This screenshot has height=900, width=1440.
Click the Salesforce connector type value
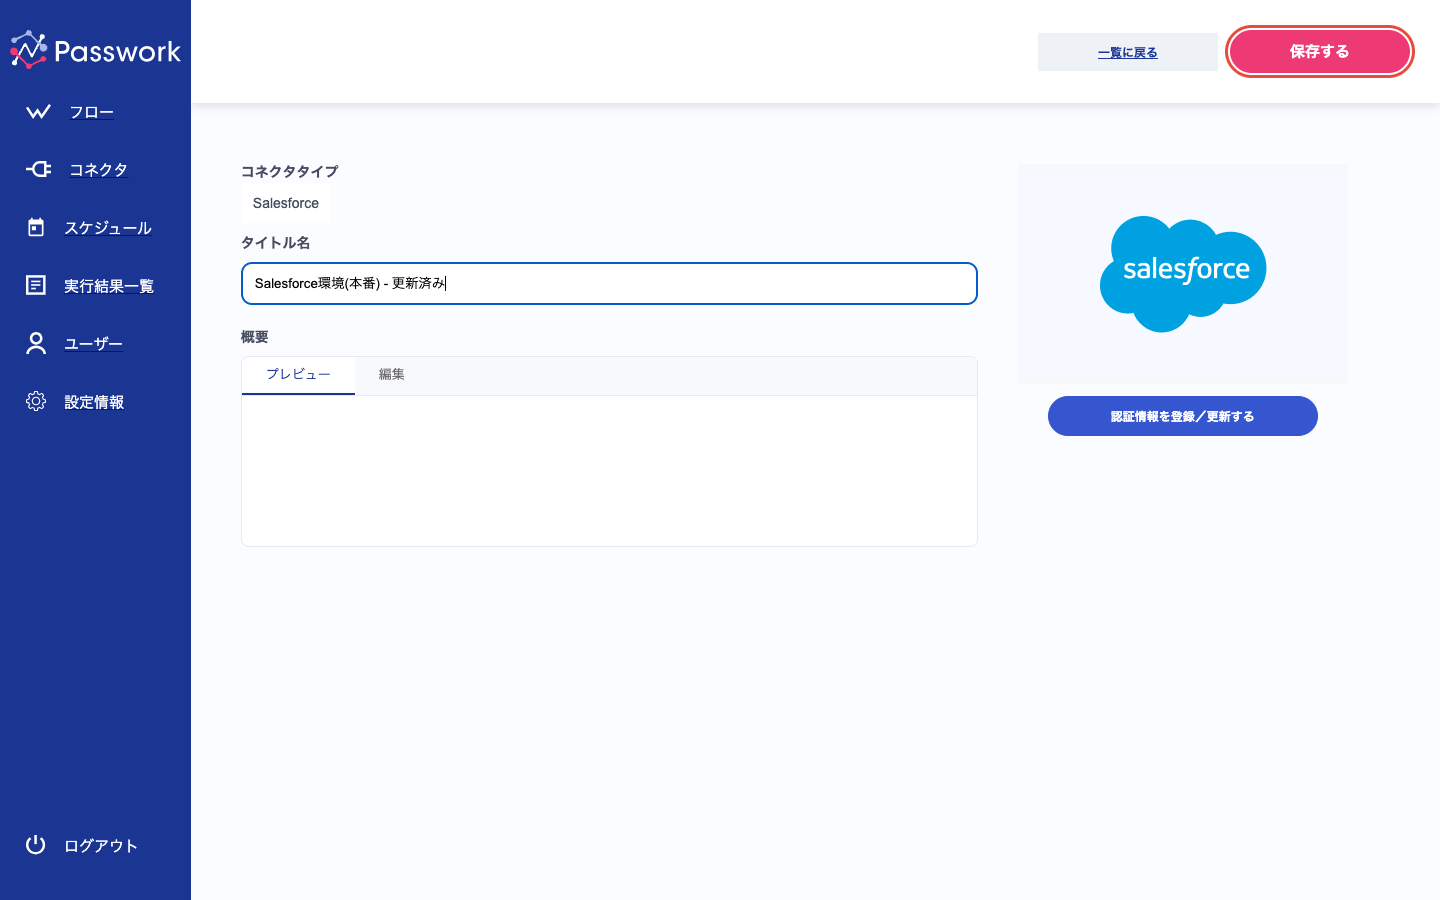286,203
